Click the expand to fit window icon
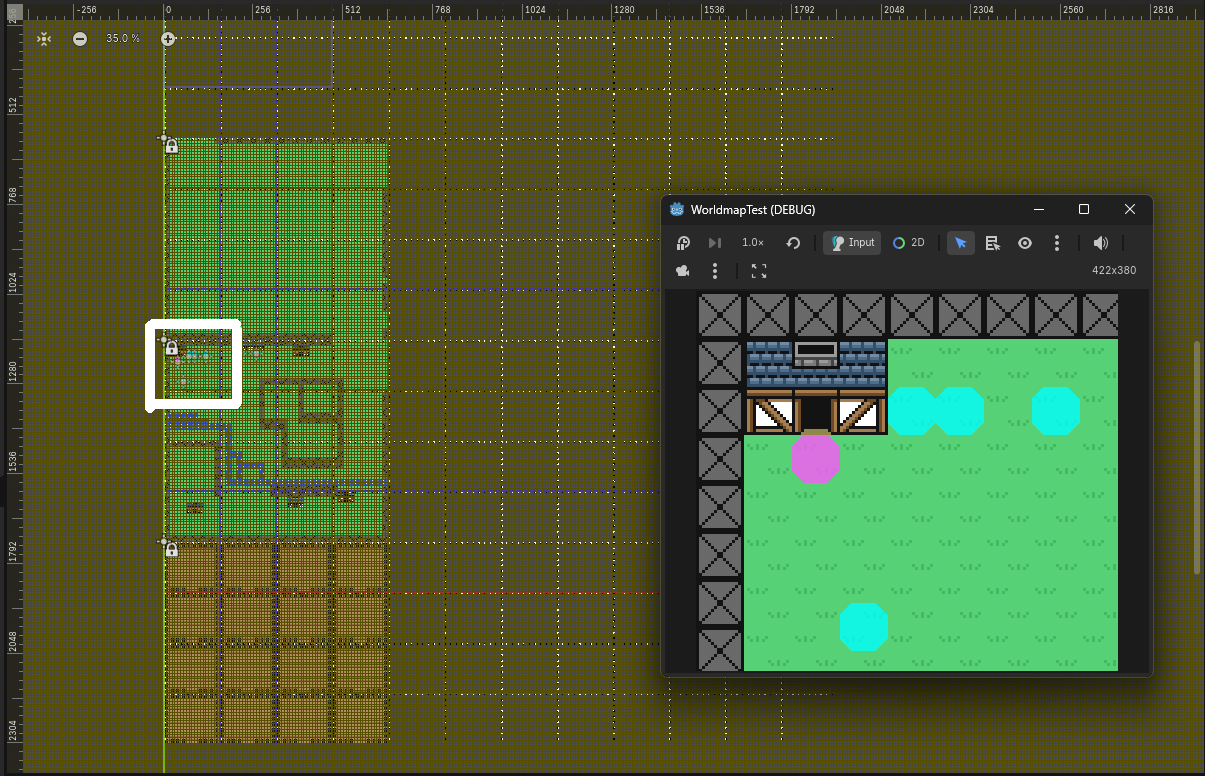The image size is (1205, 776). (x=759, y=271)
